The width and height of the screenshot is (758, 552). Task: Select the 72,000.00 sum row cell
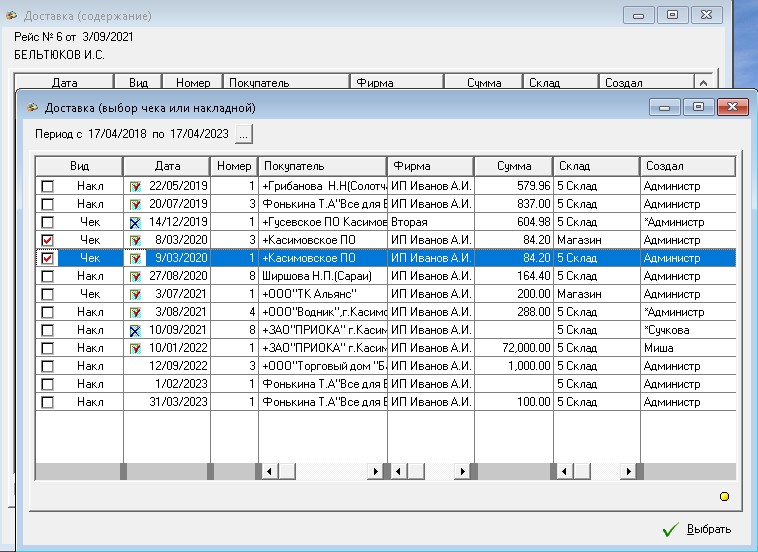513,348
